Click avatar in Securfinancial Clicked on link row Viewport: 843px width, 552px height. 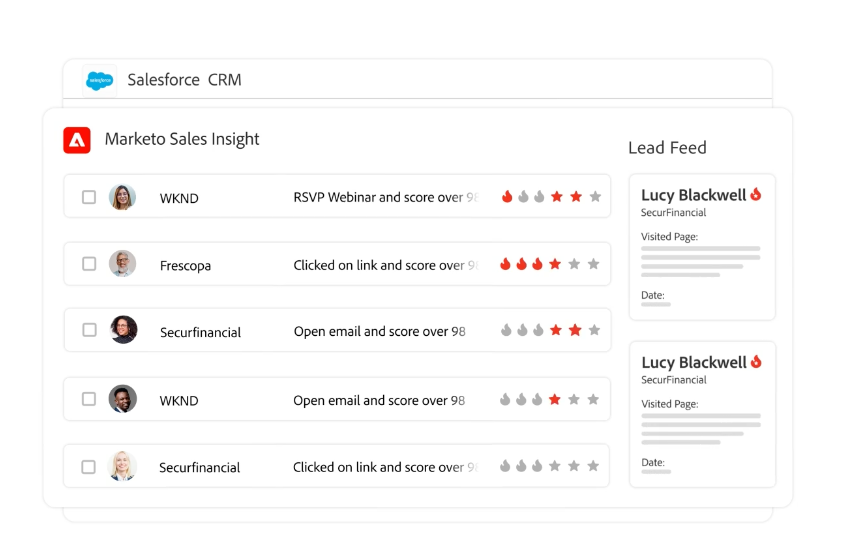point(122,466)
